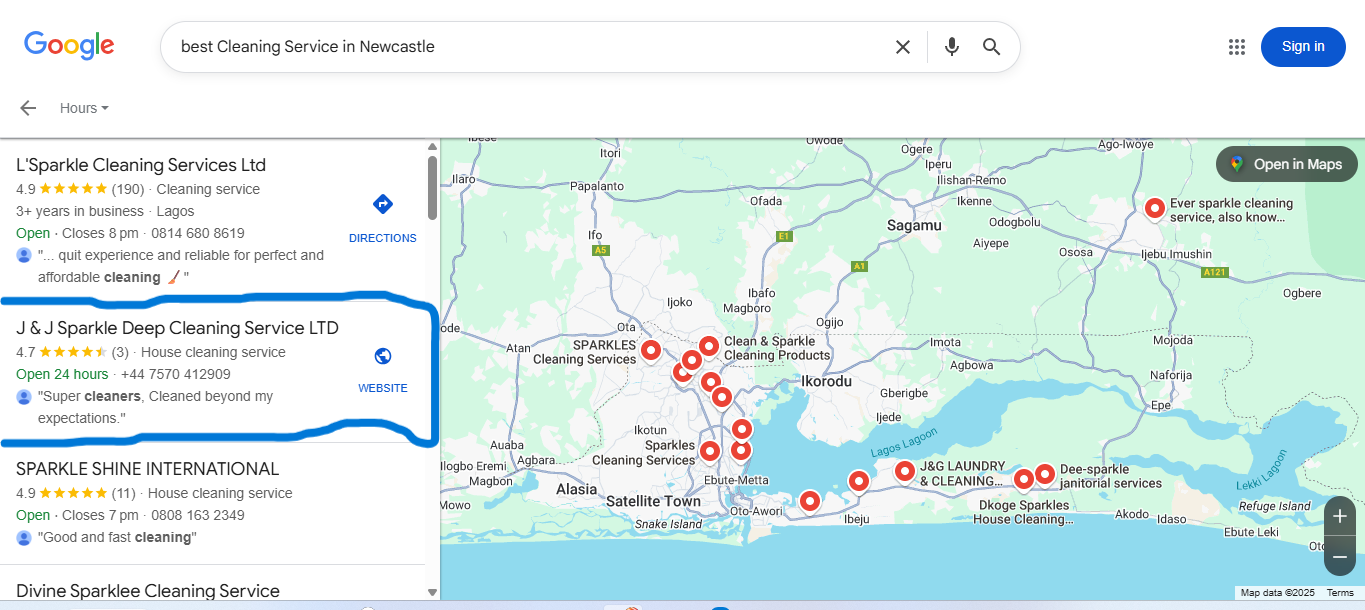Click the L'Sparkle review snippet text

pos(181,266)
